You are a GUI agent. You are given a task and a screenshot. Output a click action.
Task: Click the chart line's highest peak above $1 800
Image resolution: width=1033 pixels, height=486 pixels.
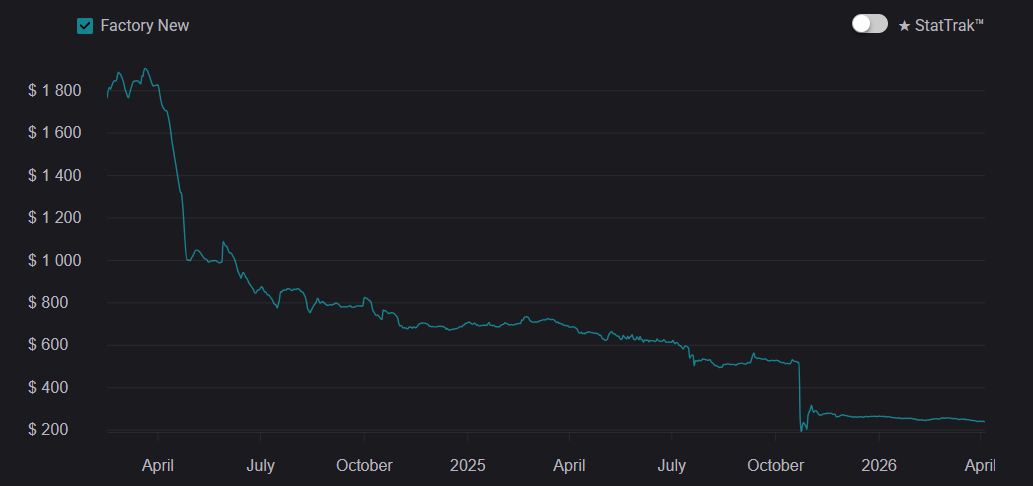[x=146, y=69]
